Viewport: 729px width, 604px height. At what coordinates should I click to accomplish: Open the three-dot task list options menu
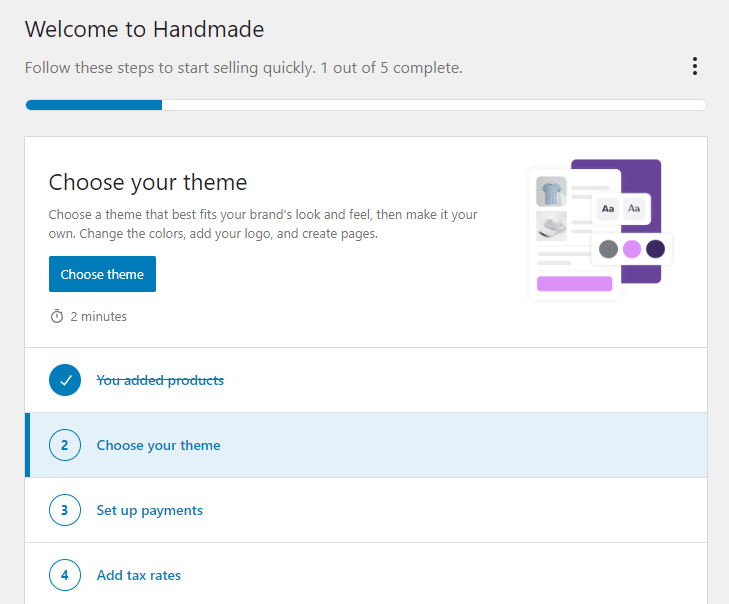(x=695, y=66)
